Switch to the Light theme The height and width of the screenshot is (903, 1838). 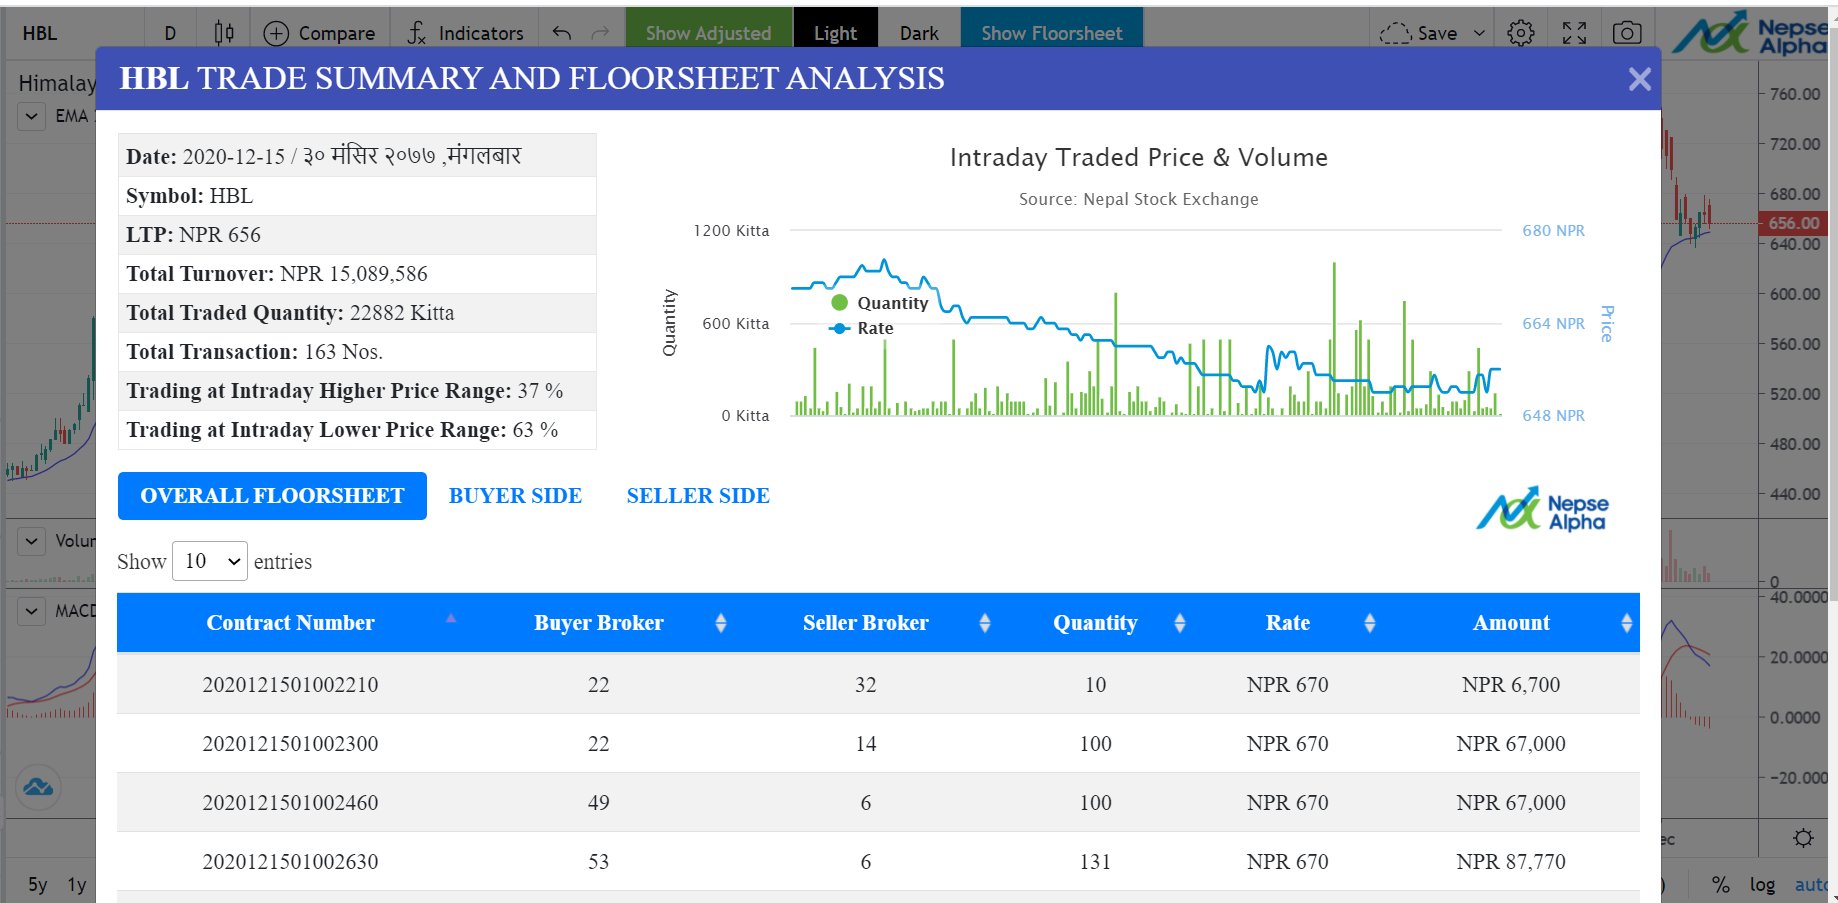835,33
